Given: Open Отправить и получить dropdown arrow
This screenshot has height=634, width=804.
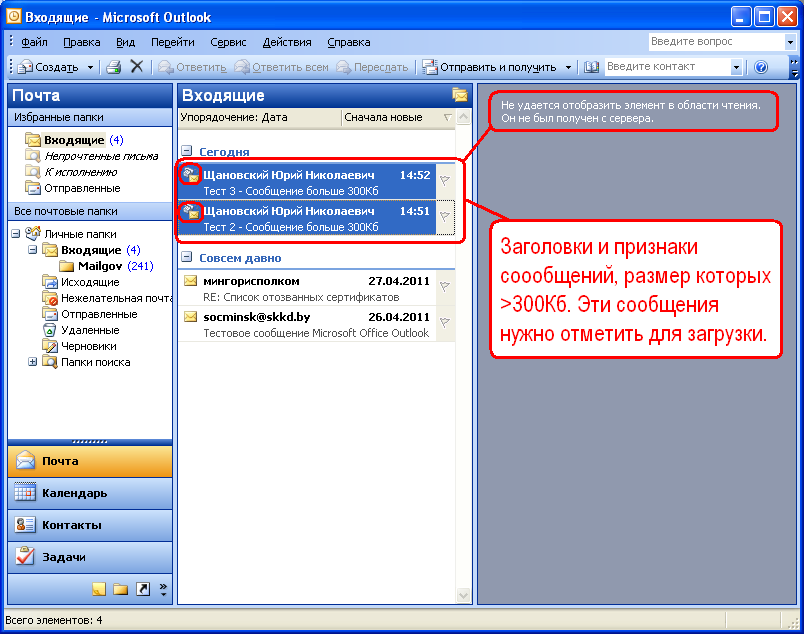Looking at the screenshot, I should pyautogui.click(x=568, y=67).
